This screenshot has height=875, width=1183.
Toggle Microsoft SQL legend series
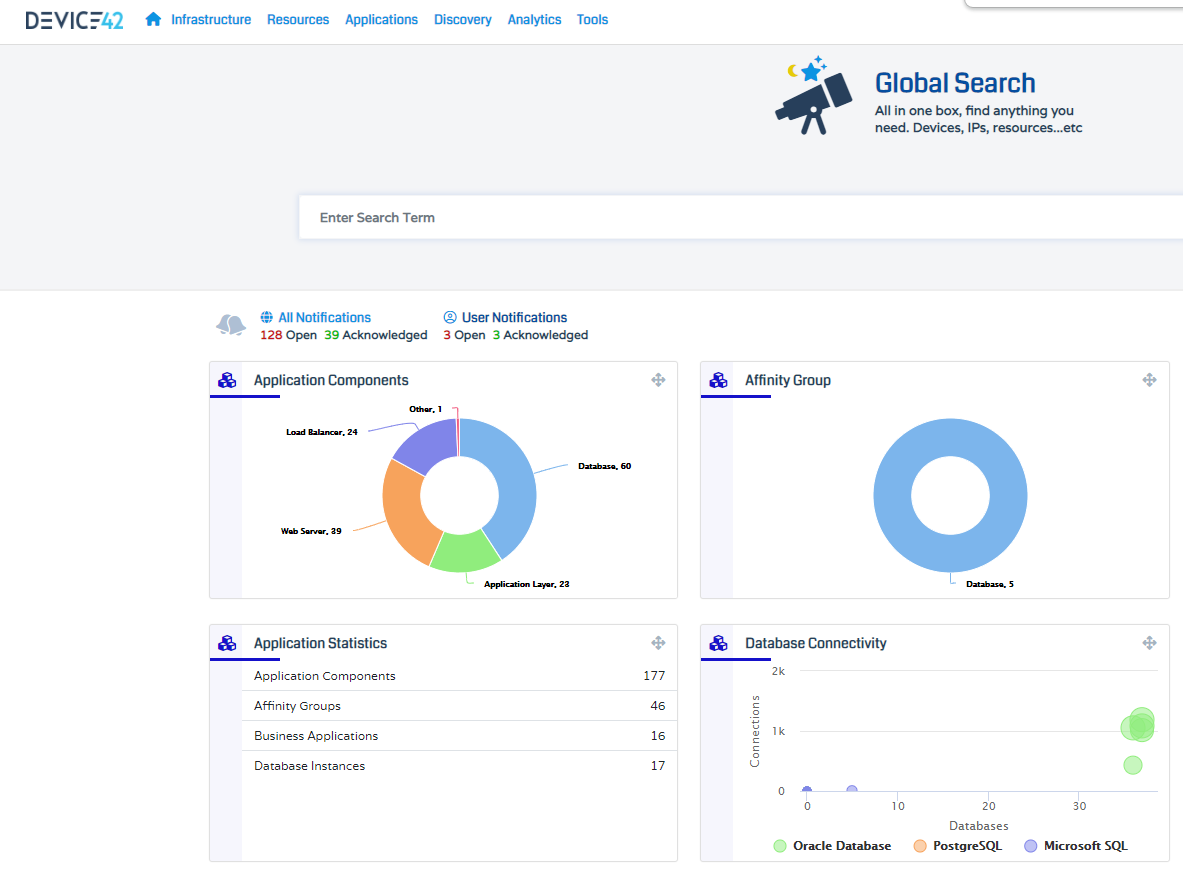(1076, 846)
